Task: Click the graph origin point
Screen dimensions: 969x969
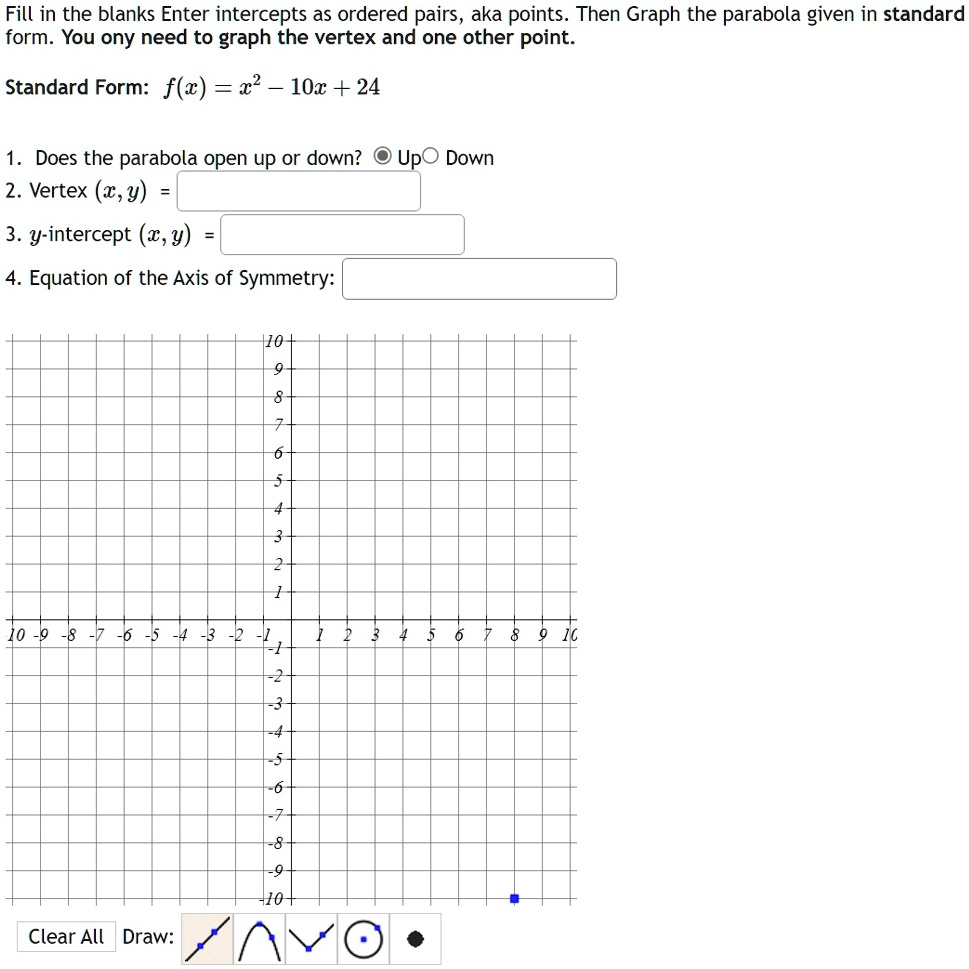Action: point(291,620)
